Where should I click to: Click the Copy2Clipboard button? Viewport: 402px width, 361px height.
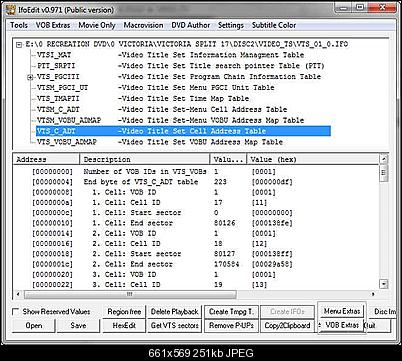click(x=287, y=326)
